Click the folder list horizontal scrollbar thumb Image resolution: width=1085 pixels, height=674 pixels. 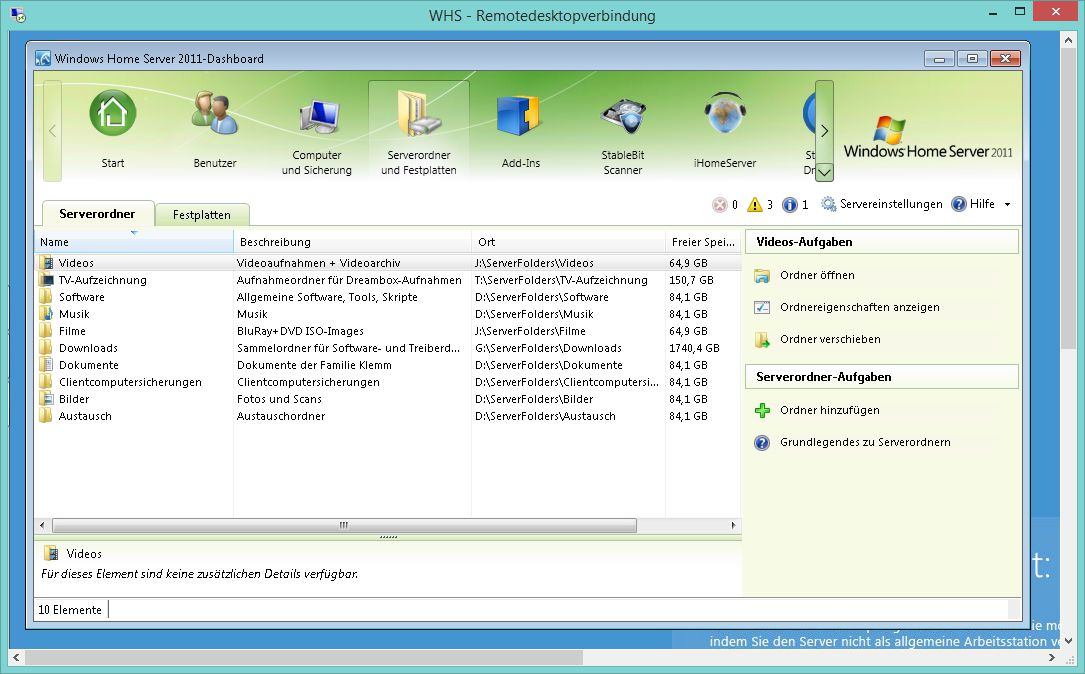344,525
